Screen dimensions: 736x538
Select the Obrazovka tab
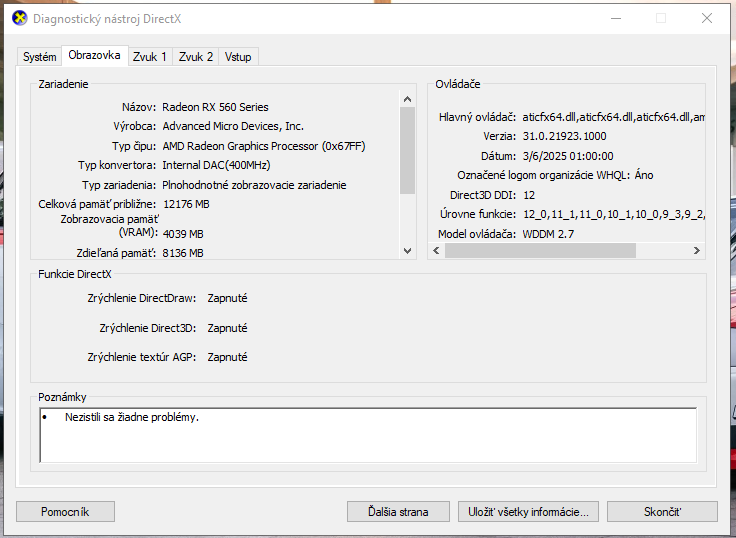(95, 56)
